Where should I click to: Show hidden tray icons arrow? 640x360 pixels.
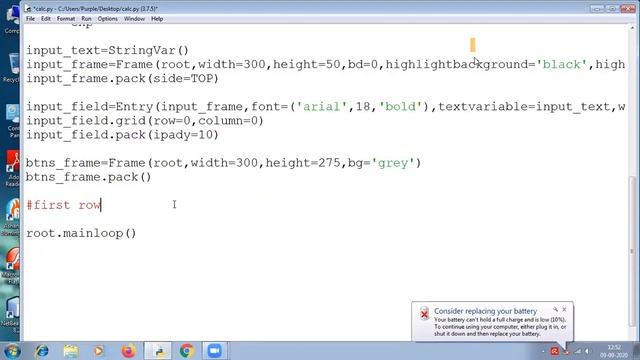543,351
